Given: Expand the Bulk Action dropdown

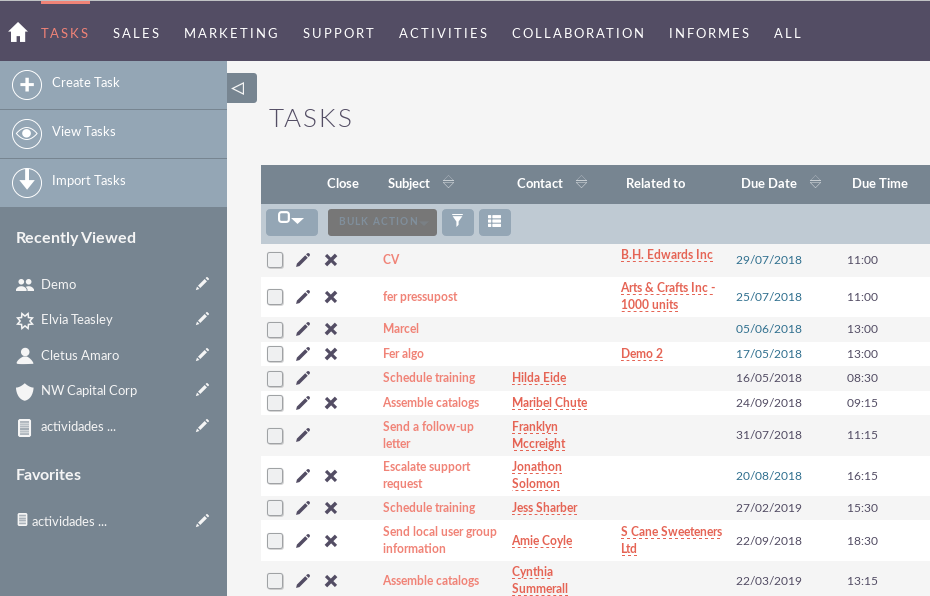Looking at the screenshot, I should click(382, 222).
